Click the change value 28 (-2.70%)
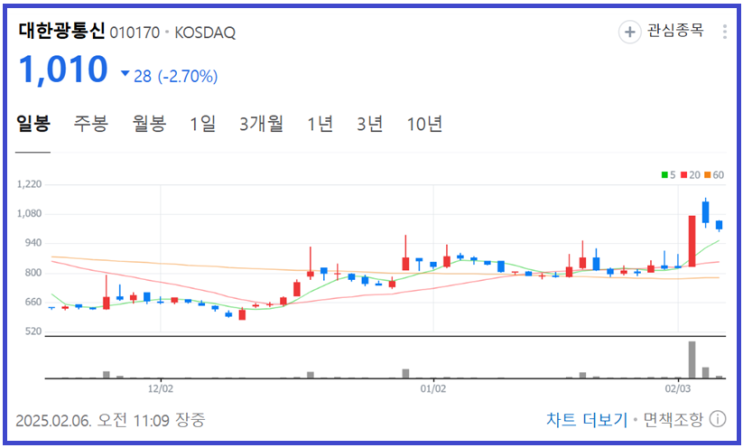Image resolution: width=743 pixels, height=448 pixels. pyautogui.click(x=176, y=76)
